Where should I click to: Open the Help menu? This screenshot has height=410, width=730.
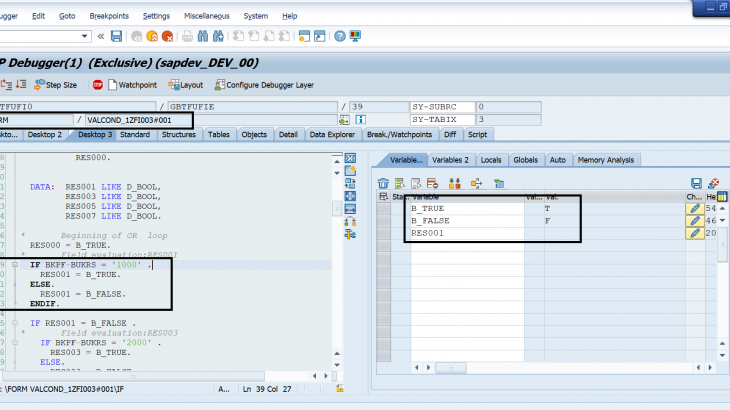click(290, 16)
